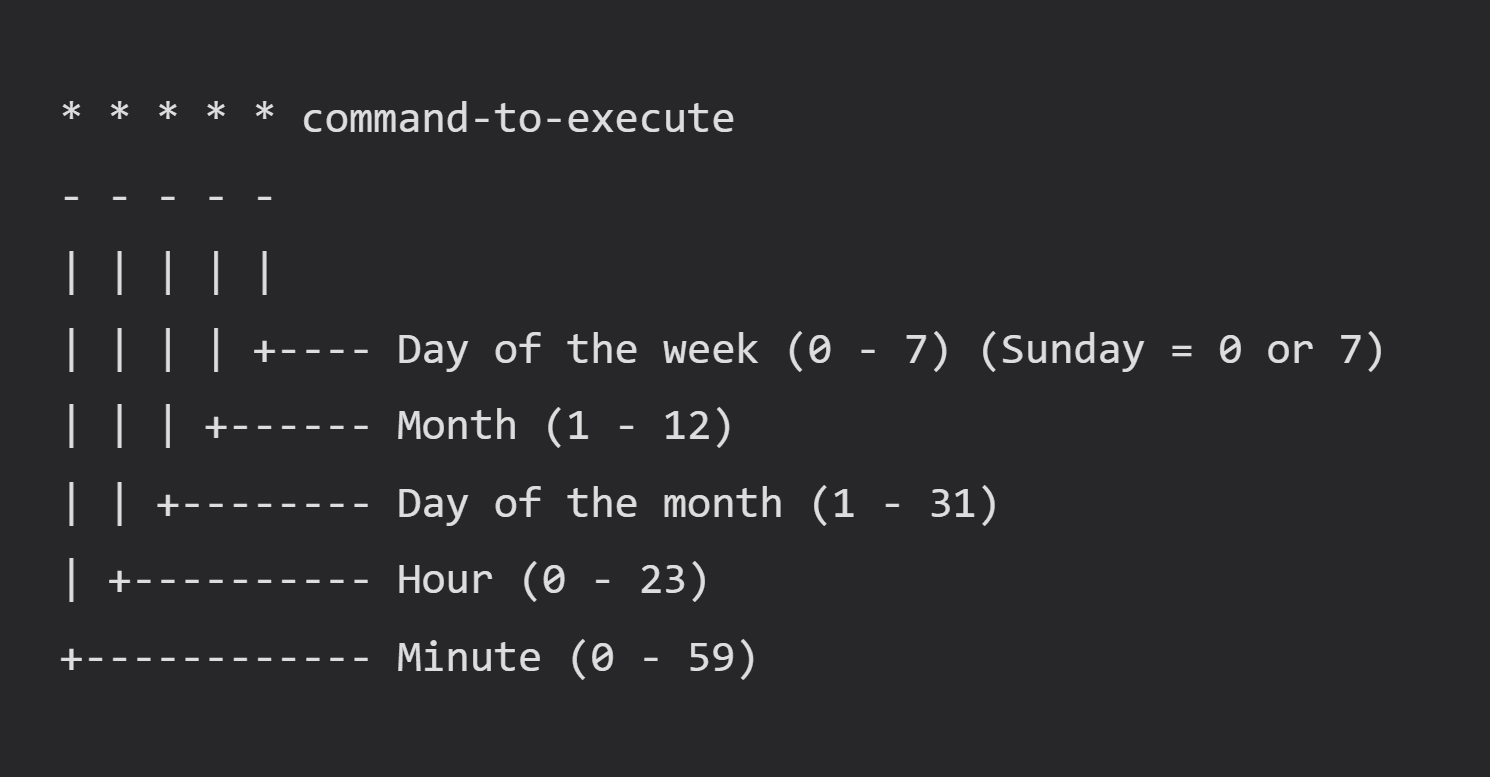Click the third asterisk in the cron expression
The width and height of the screenshot is (1490, 777).
168,113
